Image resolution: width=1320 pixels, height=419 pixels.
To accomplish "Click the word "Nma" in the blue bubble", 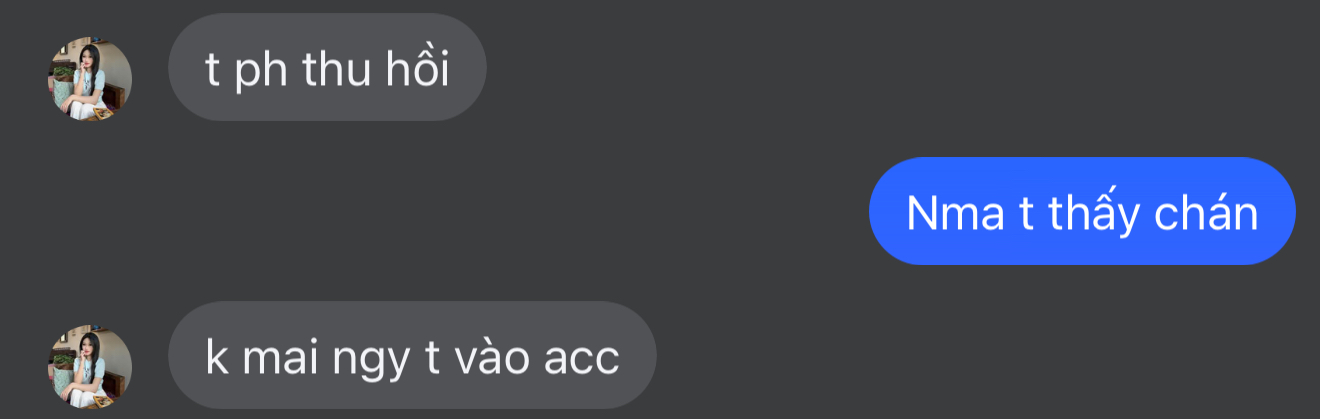I will pyautogui.click(x=955, y=214).
